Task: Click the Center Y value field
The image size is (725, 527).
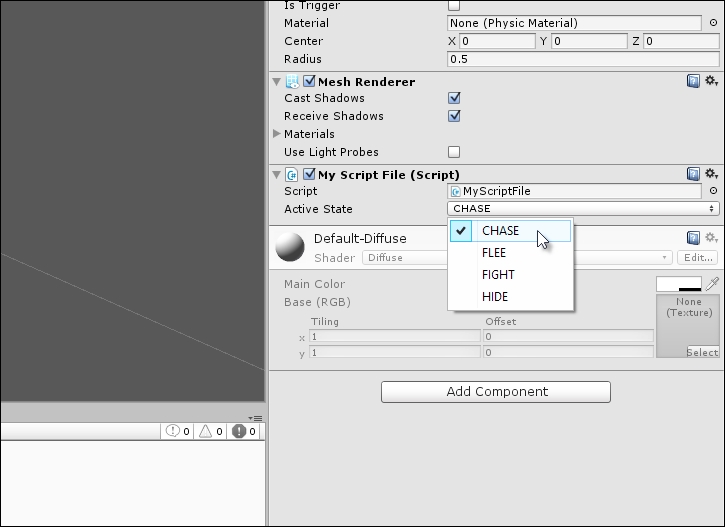Action: pyautogui.click(x=589, y=41)
